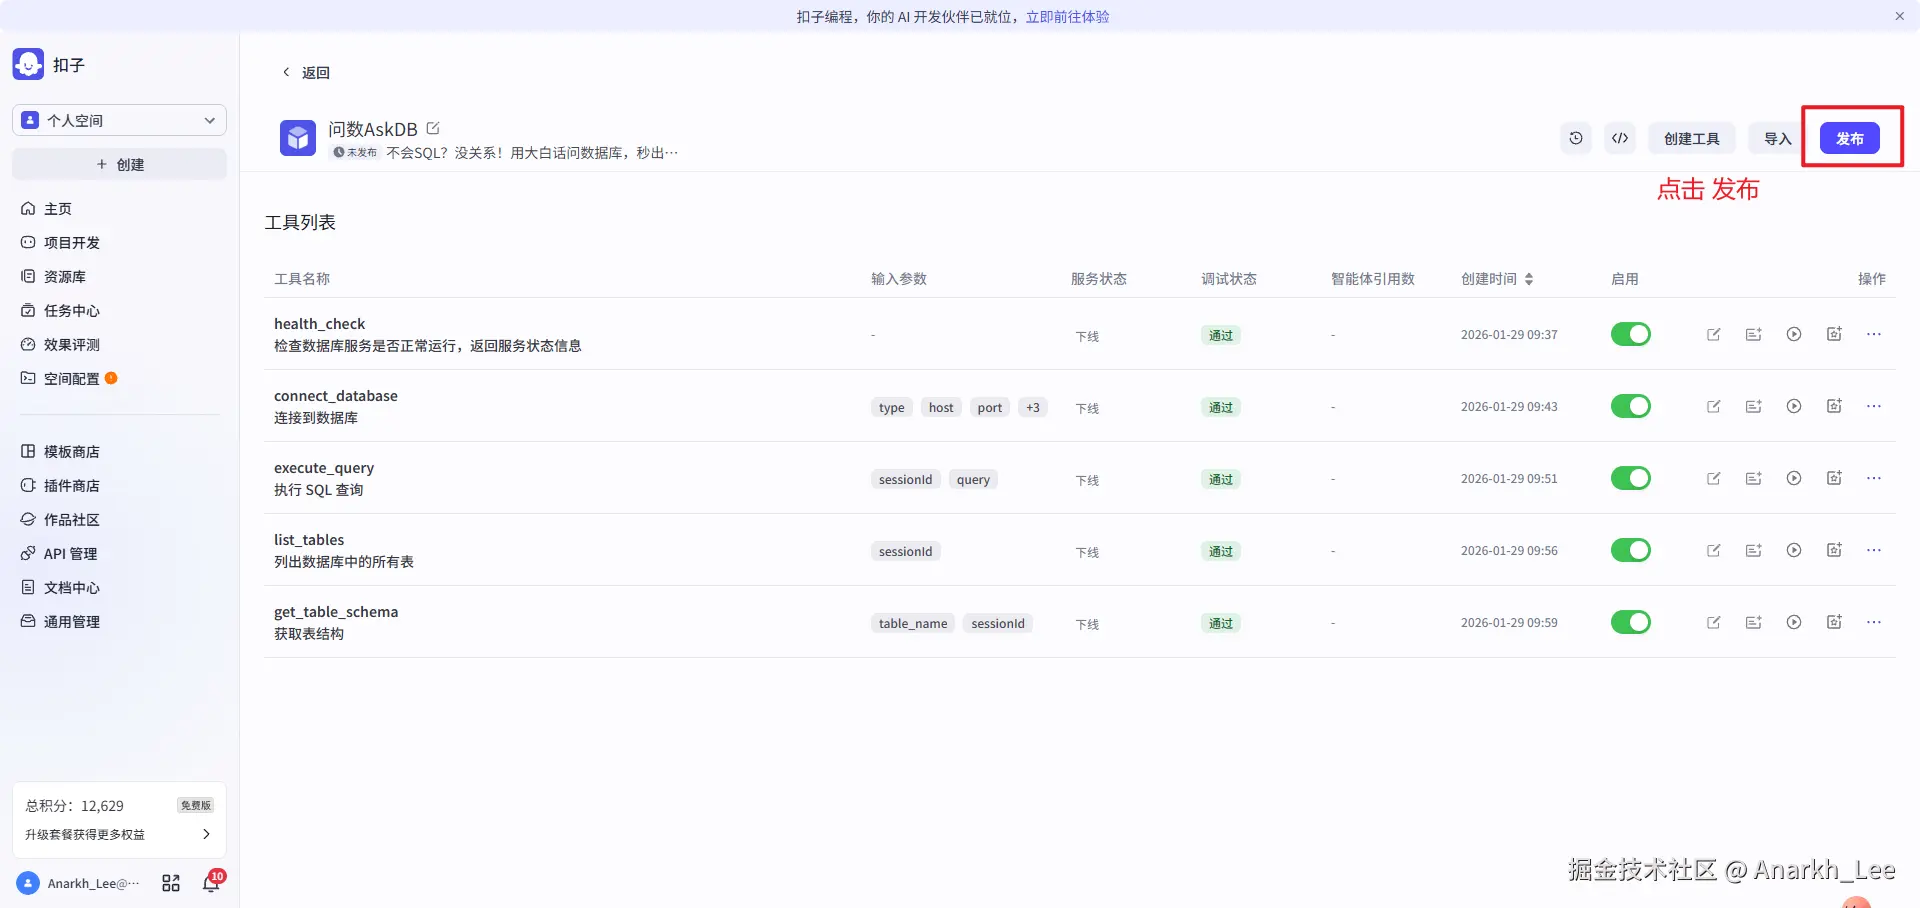
Task: Click the 创建工具 button
Action: 1692,138
